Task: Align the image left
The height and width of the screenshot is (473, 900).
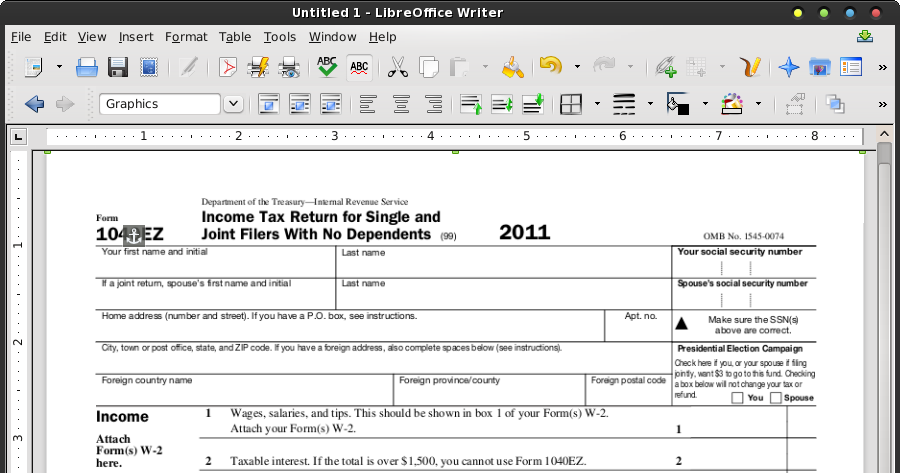Action: pos(368,104)
